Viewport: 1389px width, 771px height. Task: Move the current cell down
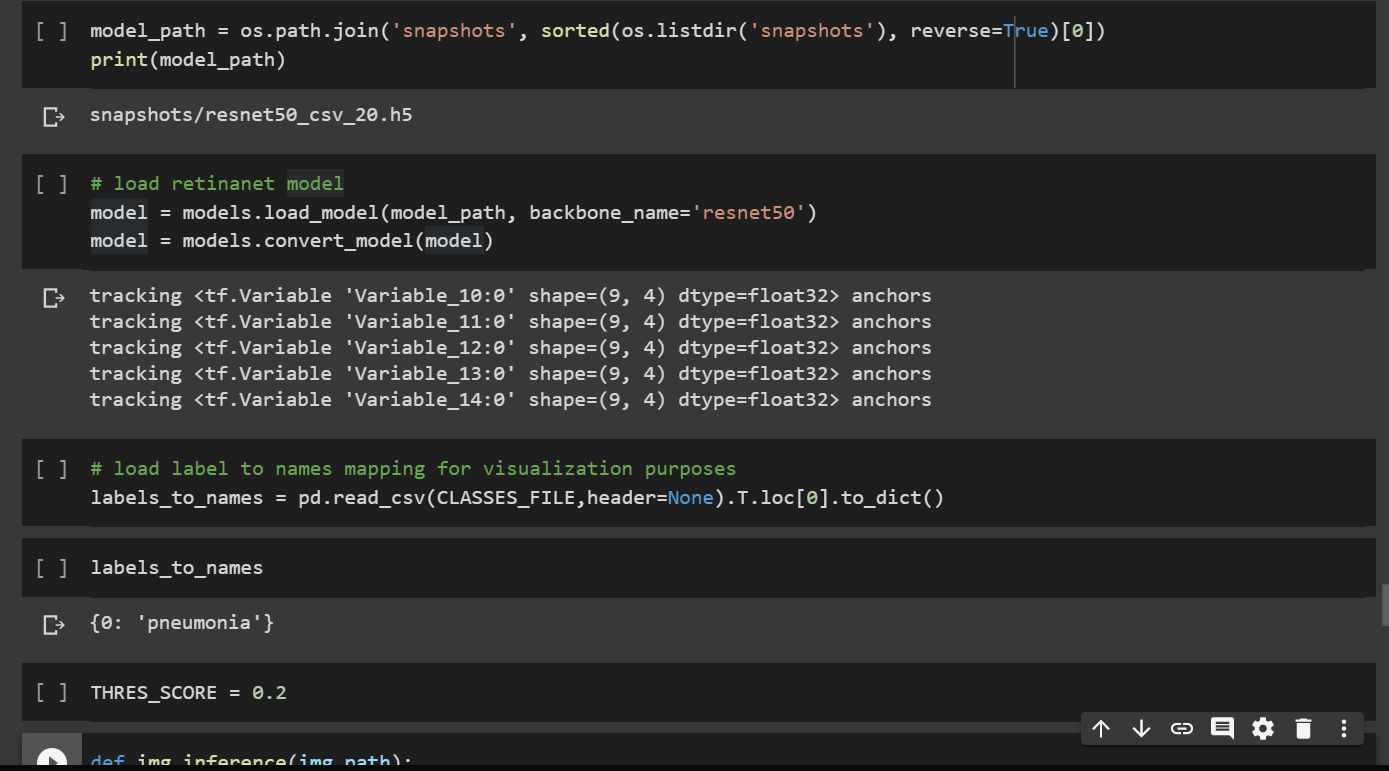coord(1141,729)
